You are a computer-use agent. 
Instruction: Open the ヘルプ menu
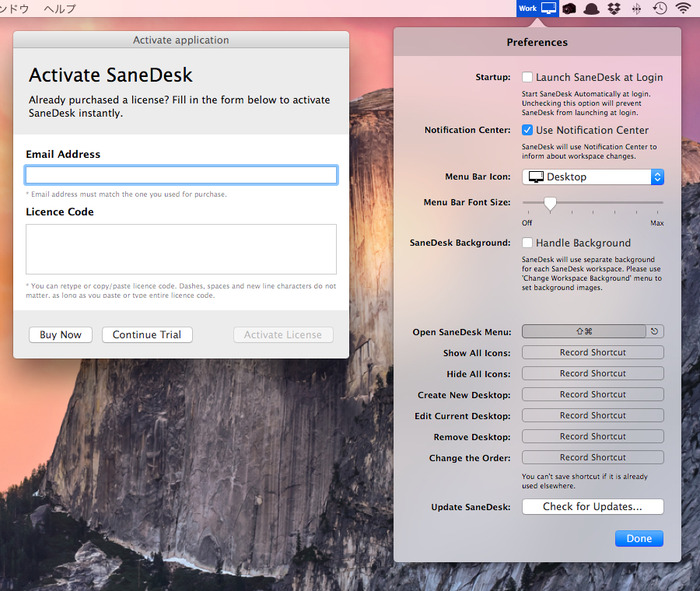click(60, 8)
